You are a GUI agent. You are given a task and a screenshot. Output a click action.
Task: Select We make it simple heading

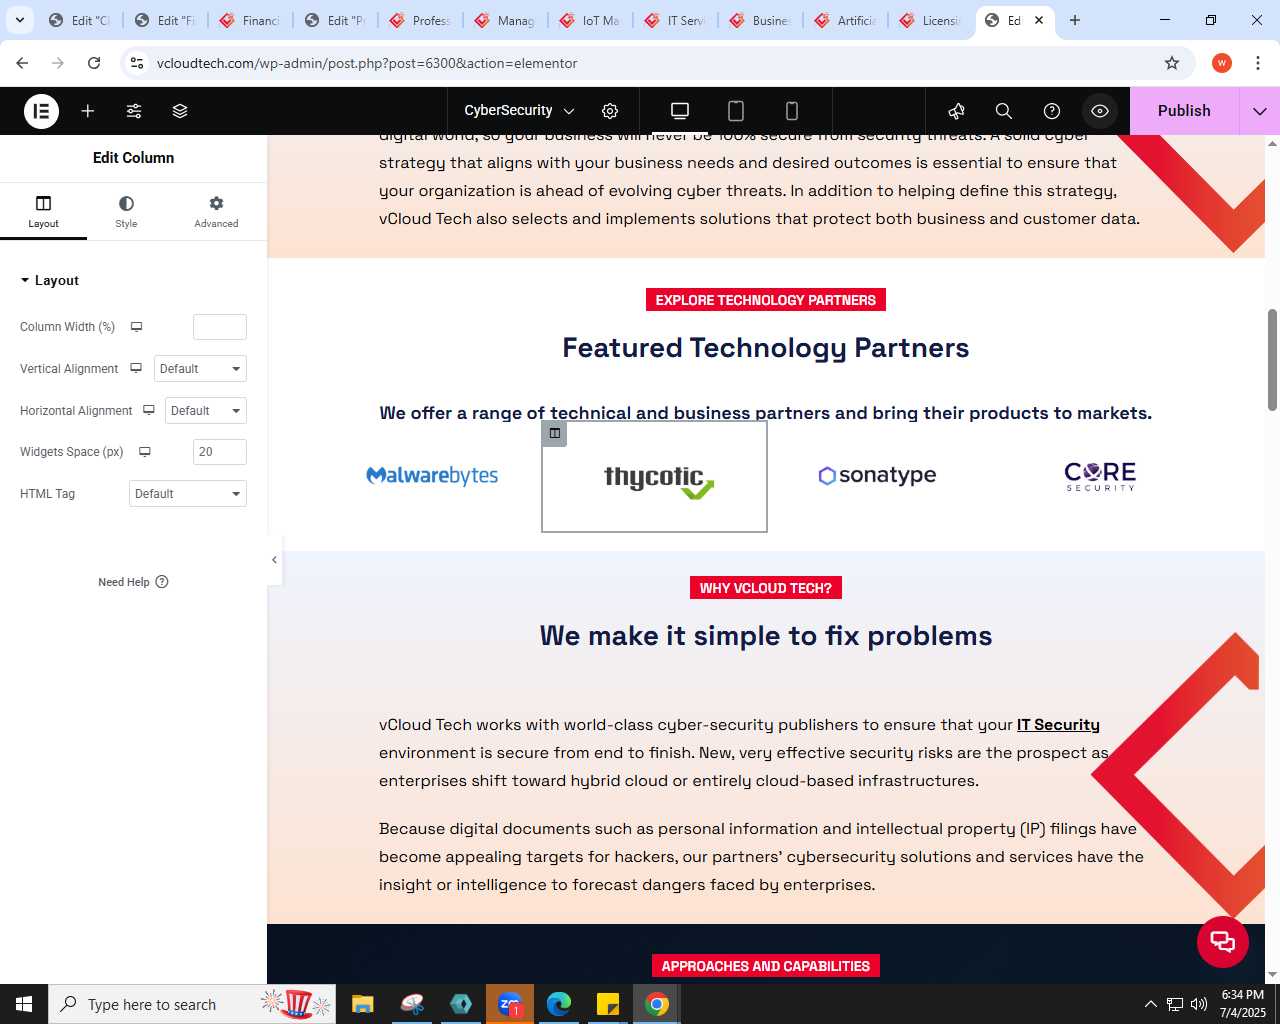(x=766, y=636)
